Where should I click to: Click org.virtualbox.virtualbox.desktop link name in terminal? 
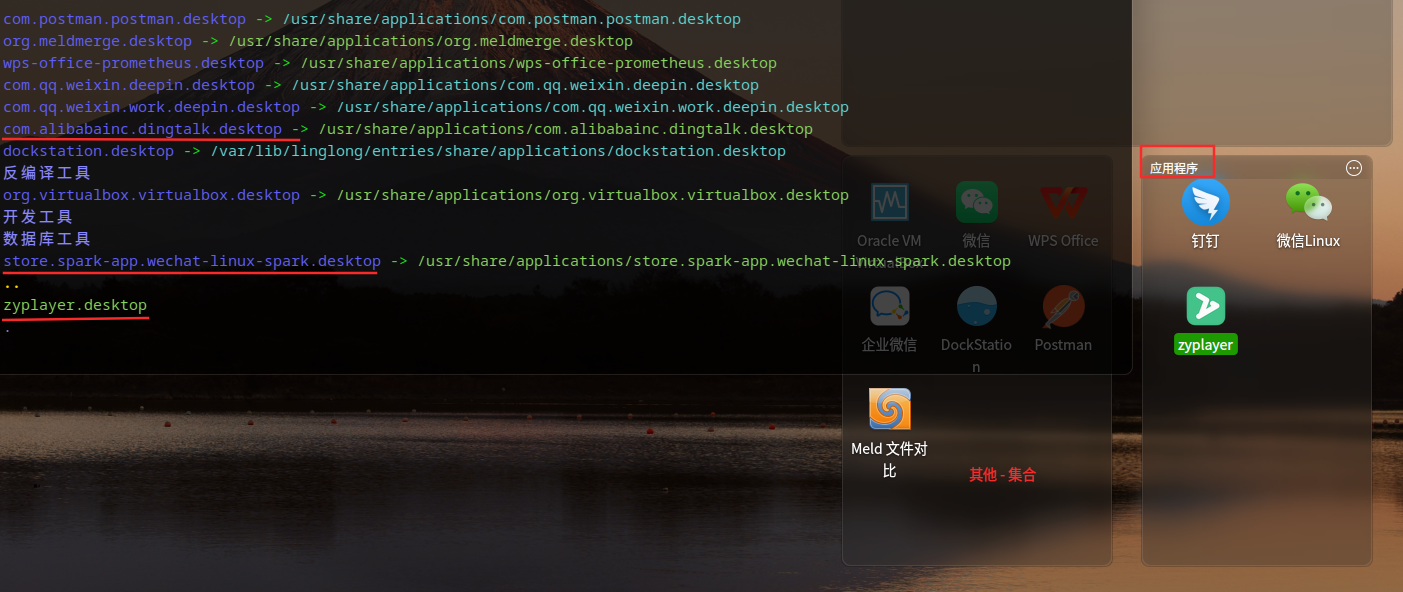coord(151,195)
